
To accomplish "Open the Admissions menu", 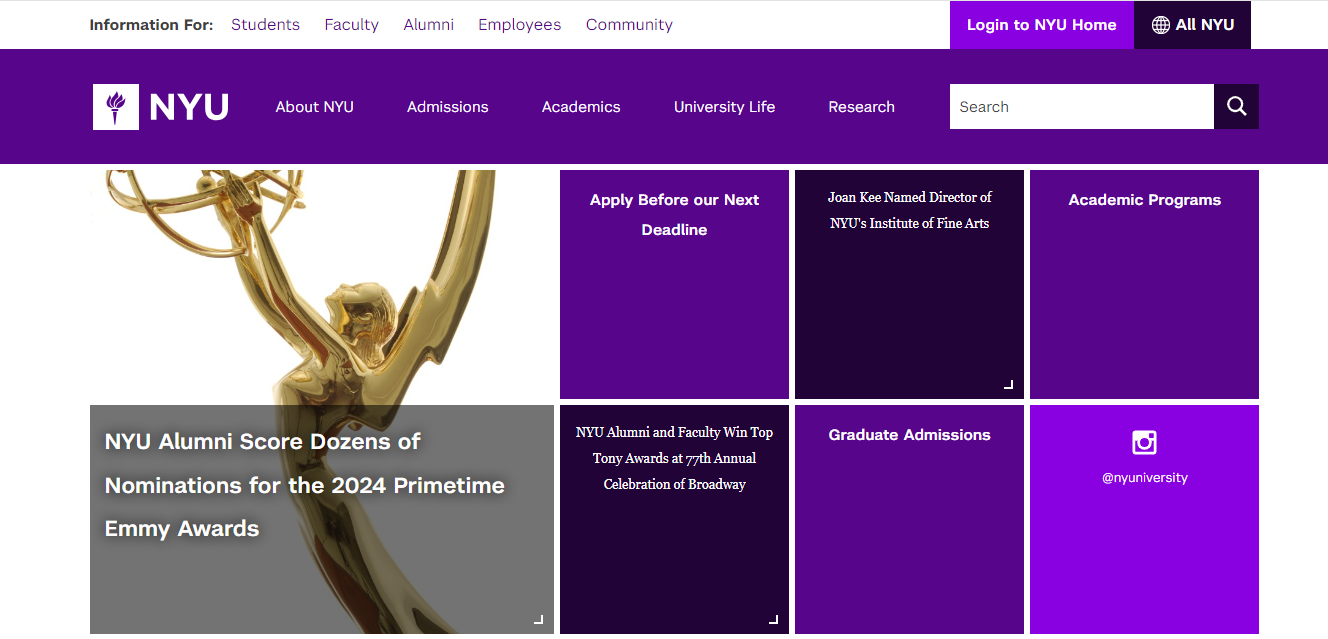I will pos(448,107).
